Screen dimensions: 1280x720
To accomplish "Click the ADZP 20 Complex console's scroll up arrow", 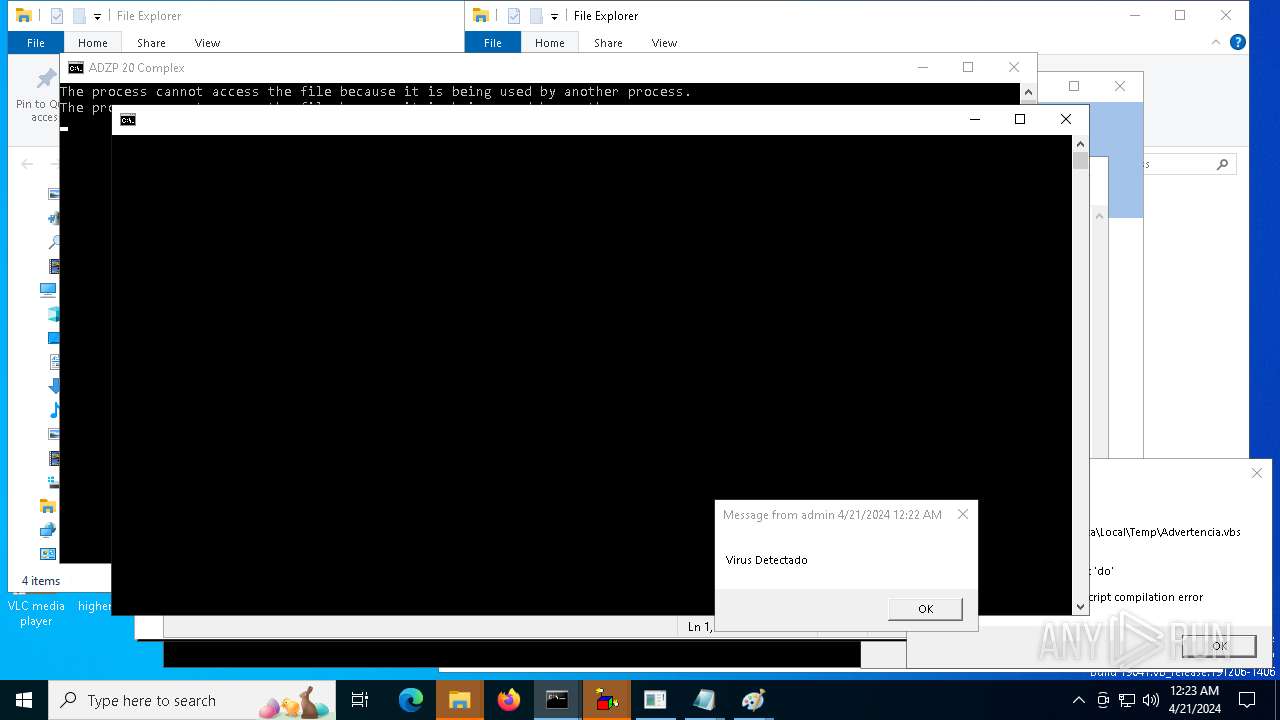I will [1028, 92].
